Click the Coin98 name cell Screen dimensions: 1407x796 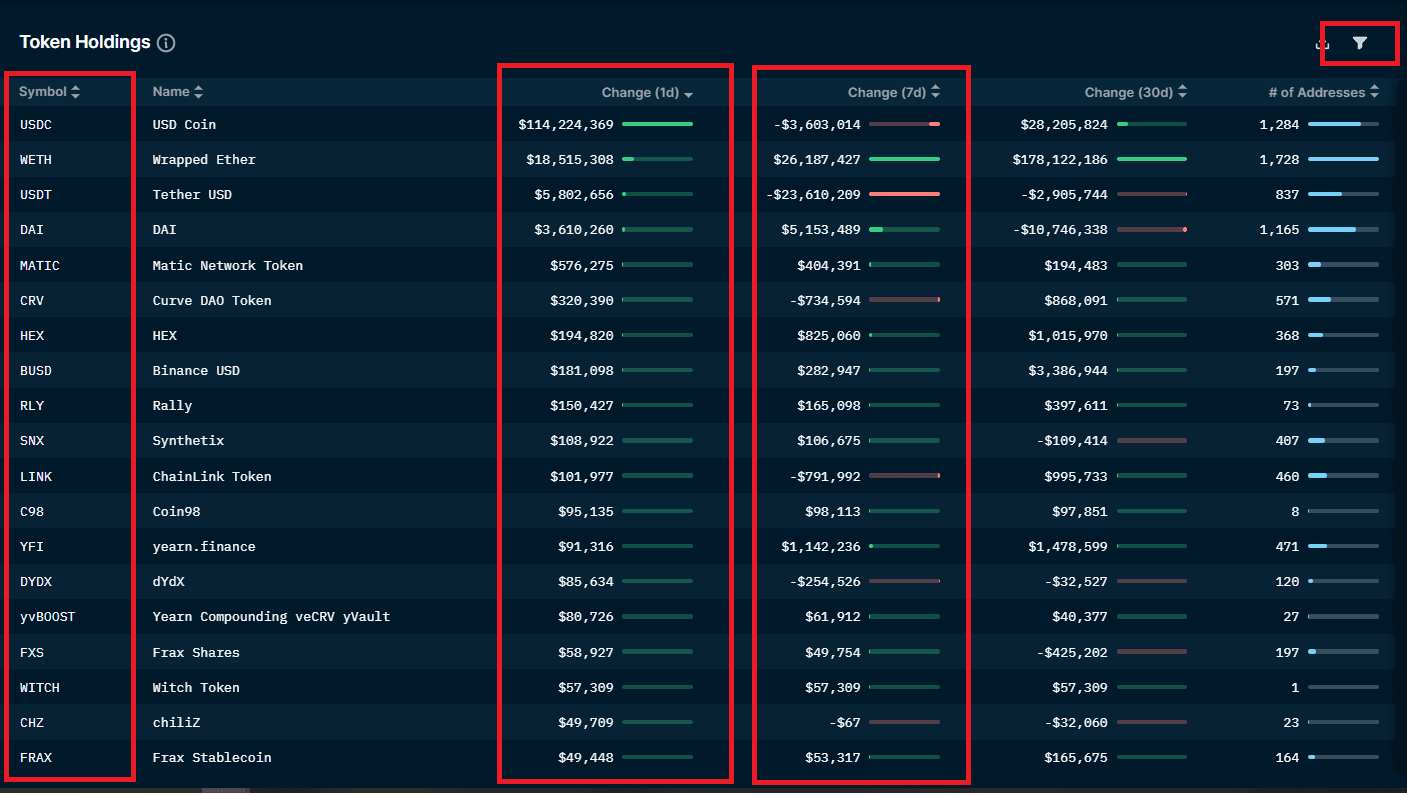tap(176, 512)
